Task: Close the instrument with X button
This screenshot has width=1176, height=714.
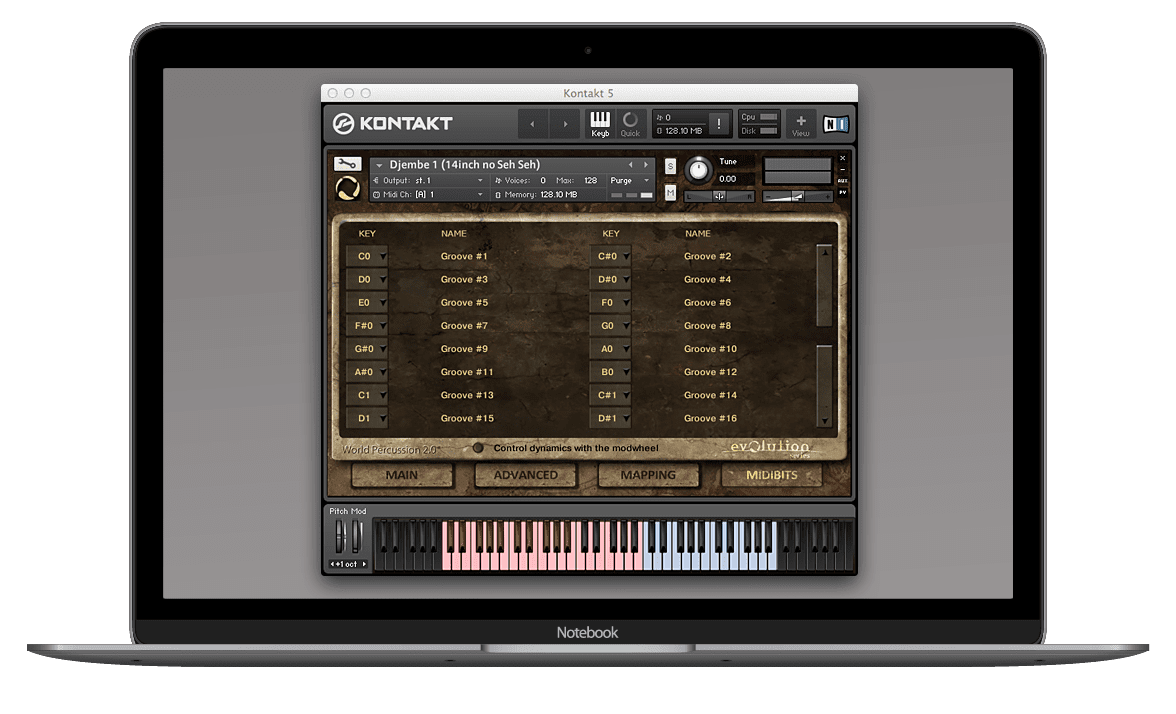Action: click(x=842, y=158)
